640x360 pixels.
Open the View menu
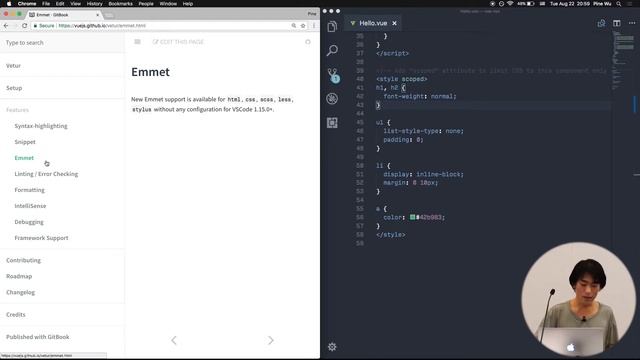point(76,4)
